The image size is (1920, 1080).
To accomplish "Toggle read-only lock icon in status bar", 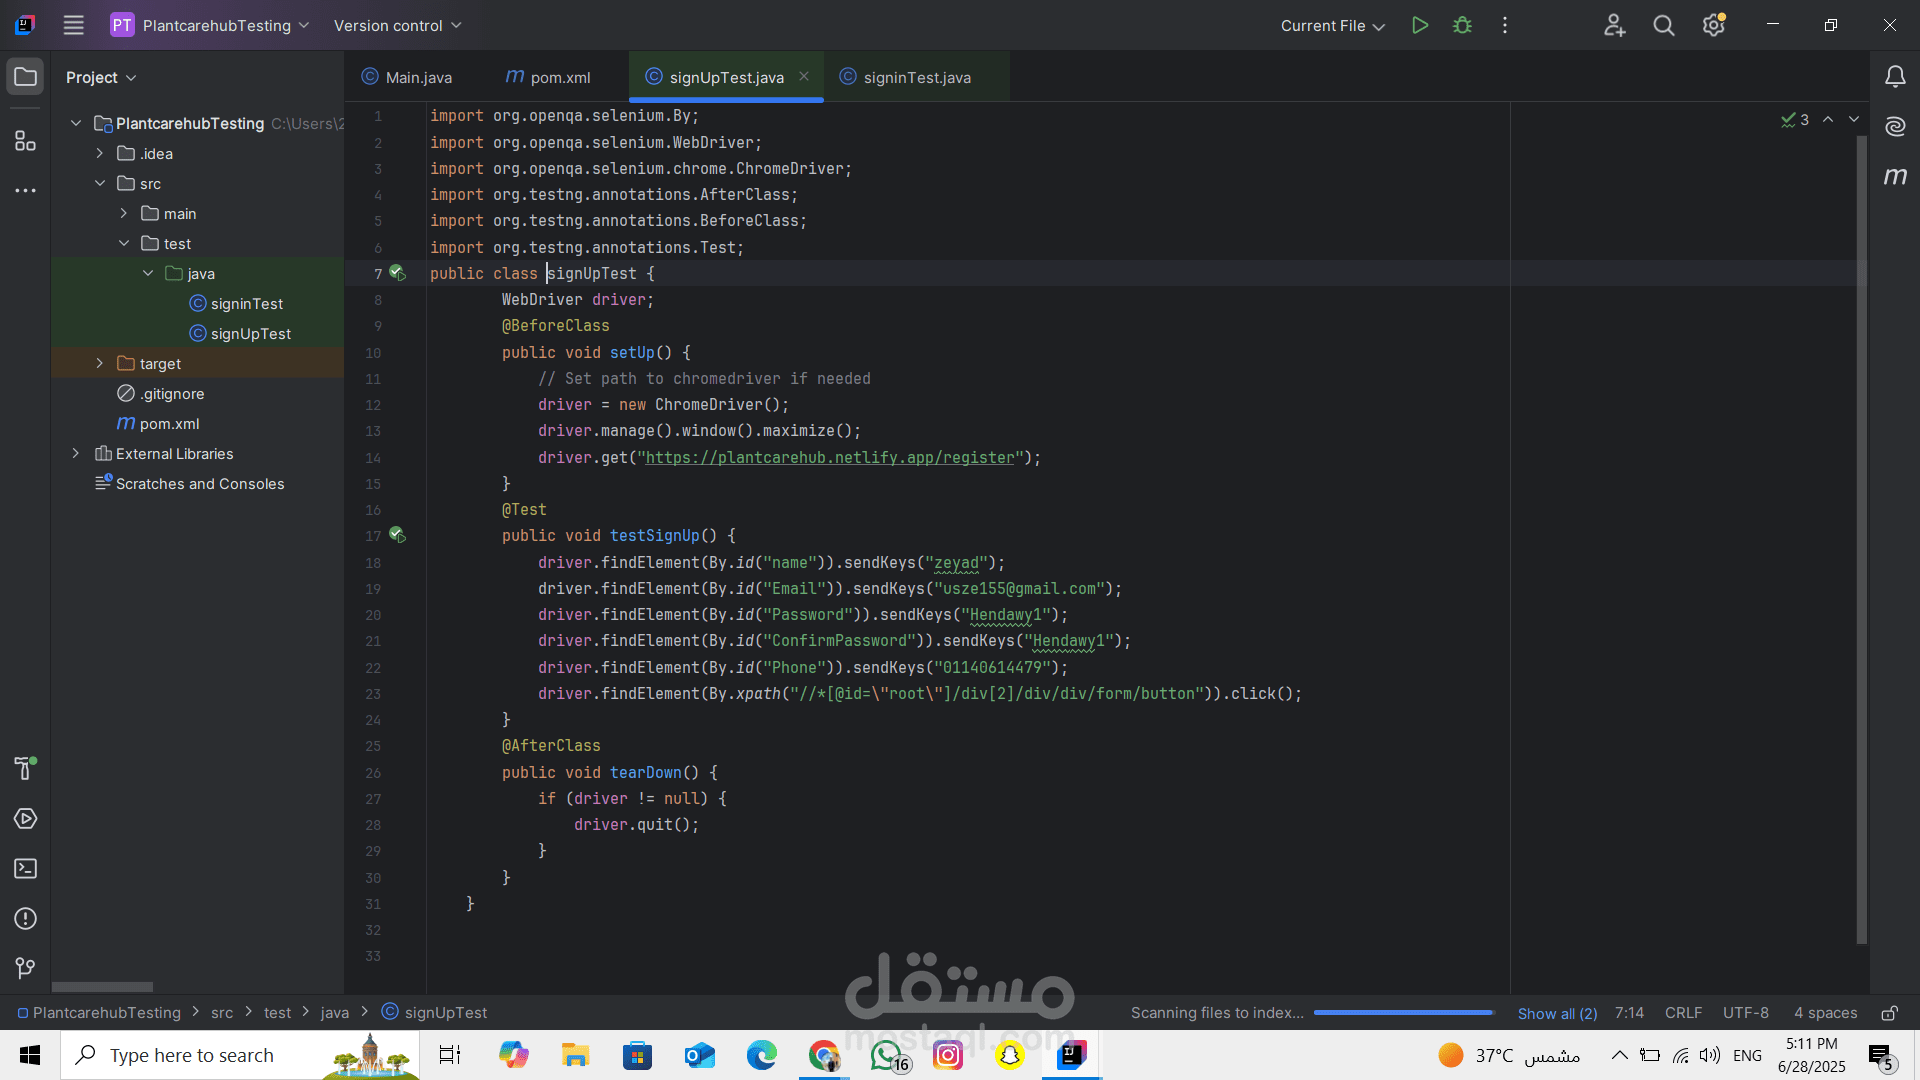I will pos(1889,1013).
